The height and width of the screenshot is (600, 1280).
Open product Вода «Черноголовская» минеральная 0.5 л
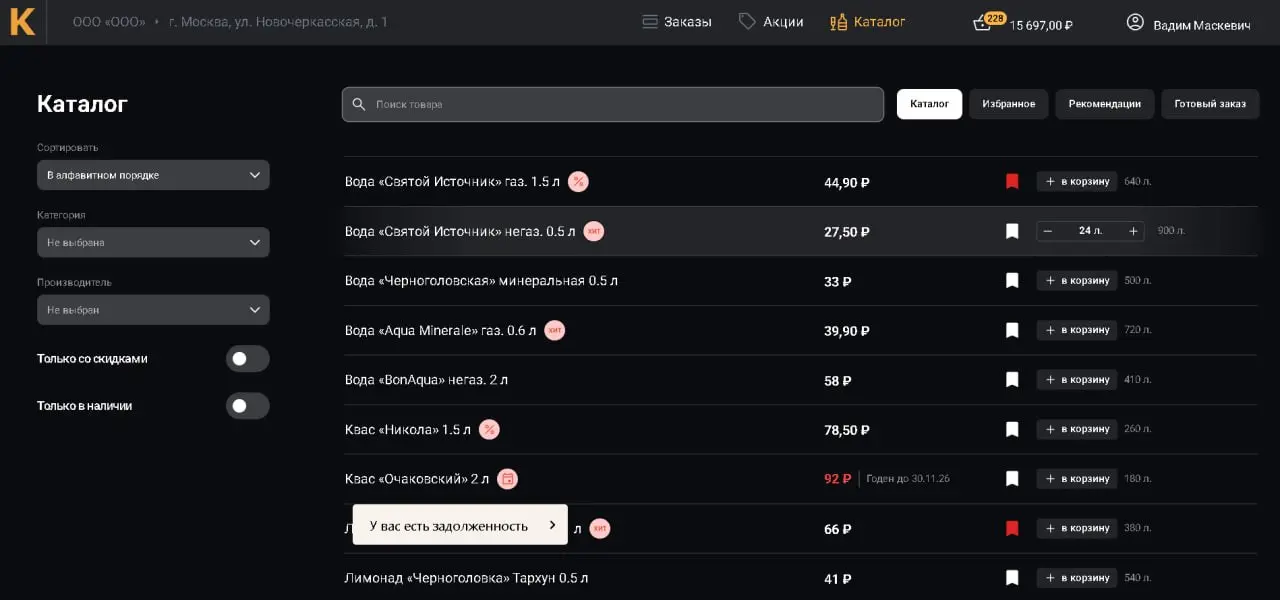point(481,281)
